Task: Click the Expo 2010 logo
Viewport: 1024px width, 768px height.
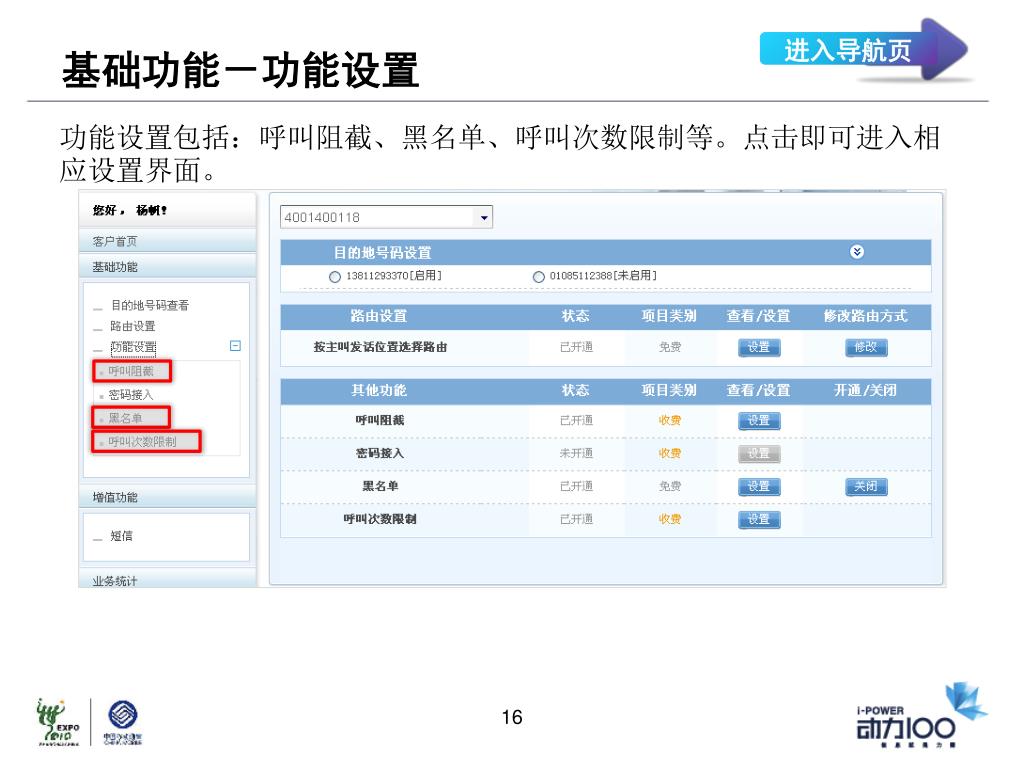Action: [58, 722]
